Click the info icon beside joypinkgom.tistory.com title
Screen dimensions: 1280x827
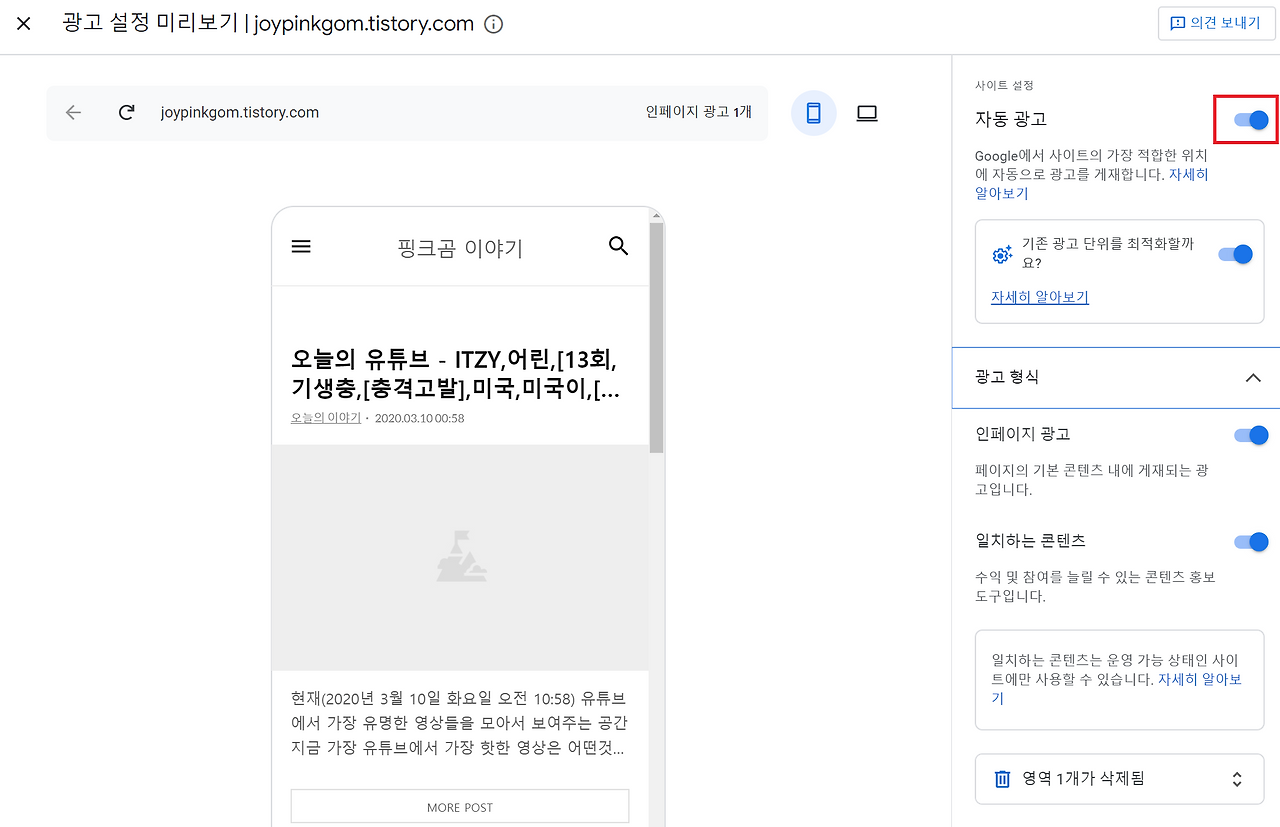click(x=493, y=24)
